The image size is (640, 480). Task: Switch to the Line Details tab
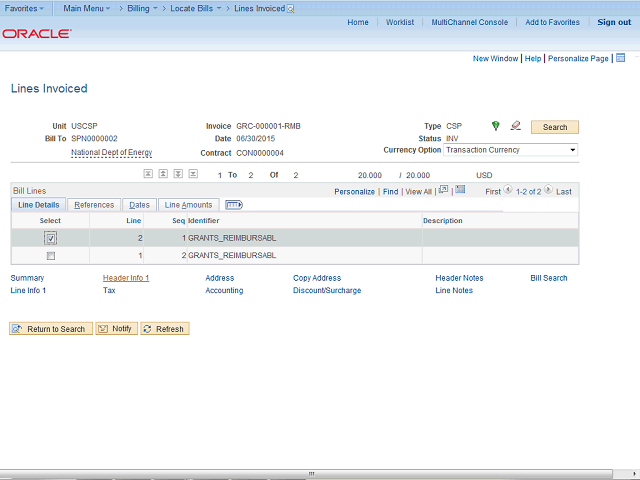pos(39,205)
